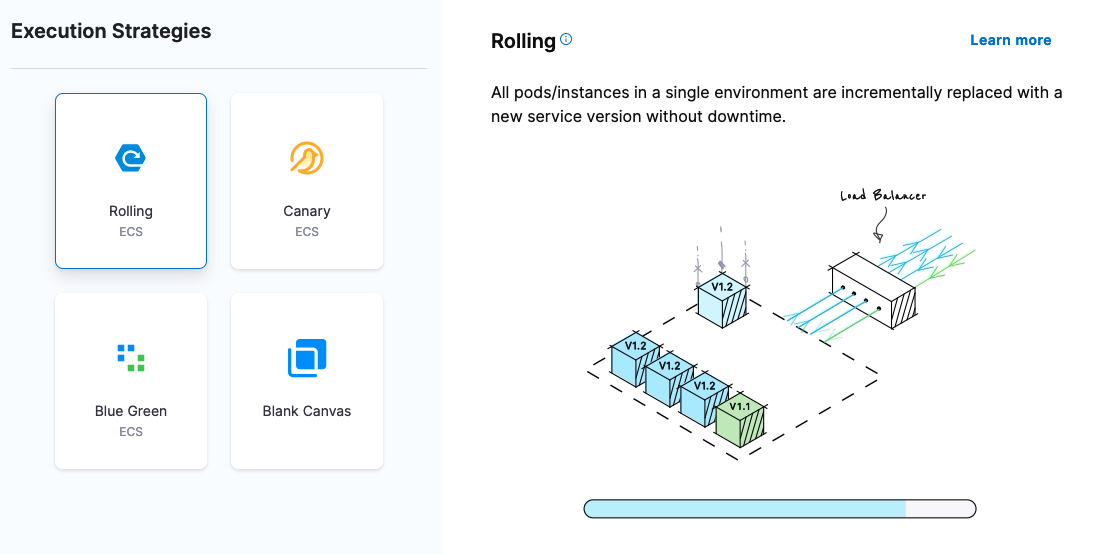
Task: Click the orange Canary bird icon
Action: pyautogui.click(x=307, y=158)
